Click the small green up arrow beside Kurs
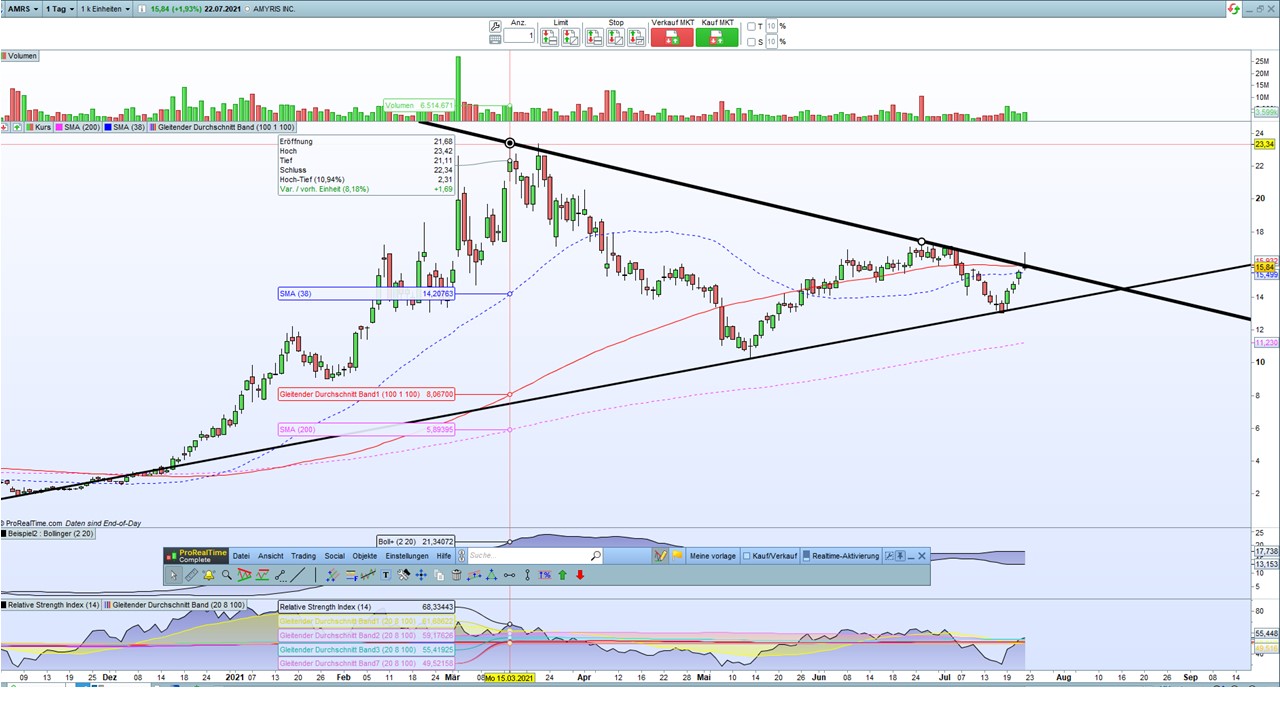This screenshot has height=720, width=1280. click(x=18, y=127)
